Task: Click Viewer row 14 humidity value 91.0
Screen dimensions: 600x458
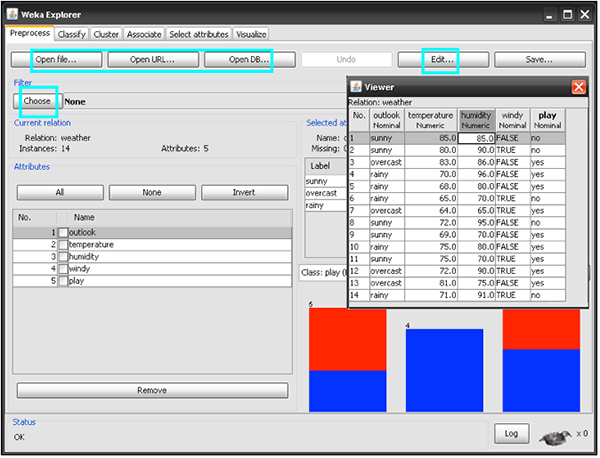Action: pos(476,295)
